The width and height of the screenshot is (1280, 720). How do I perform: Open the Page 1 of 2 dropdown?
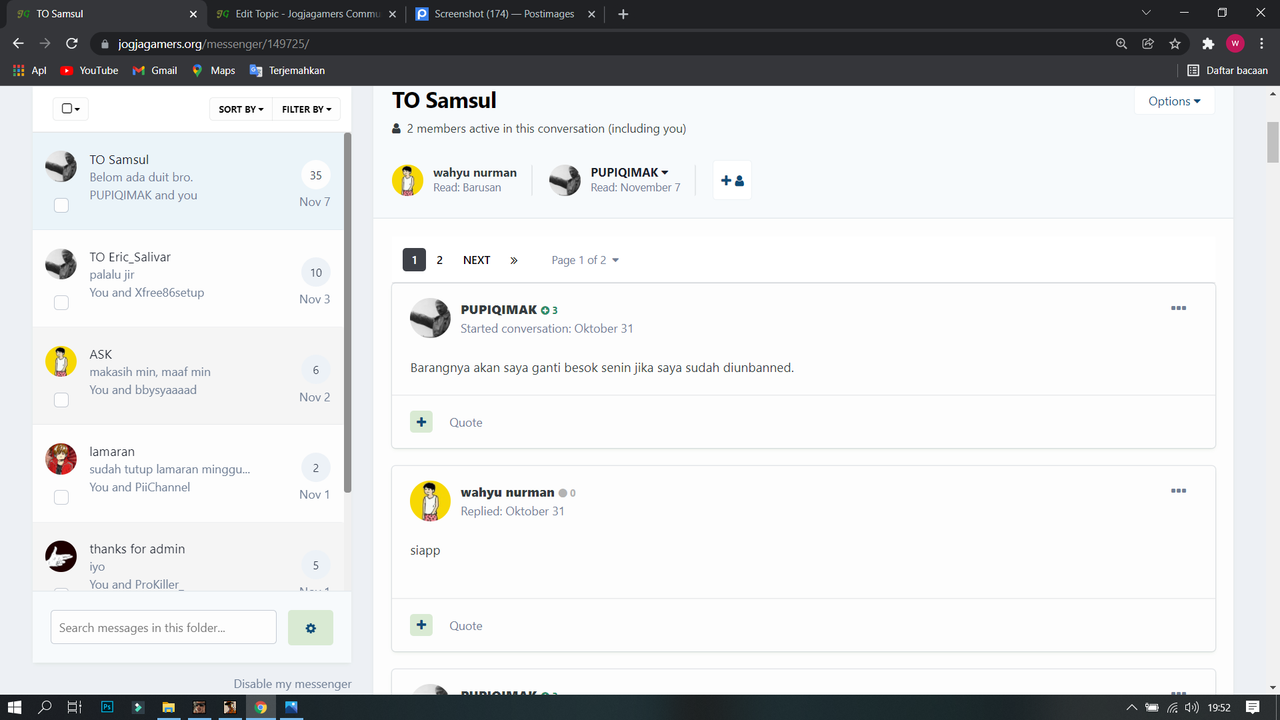[x=585, y=260]
